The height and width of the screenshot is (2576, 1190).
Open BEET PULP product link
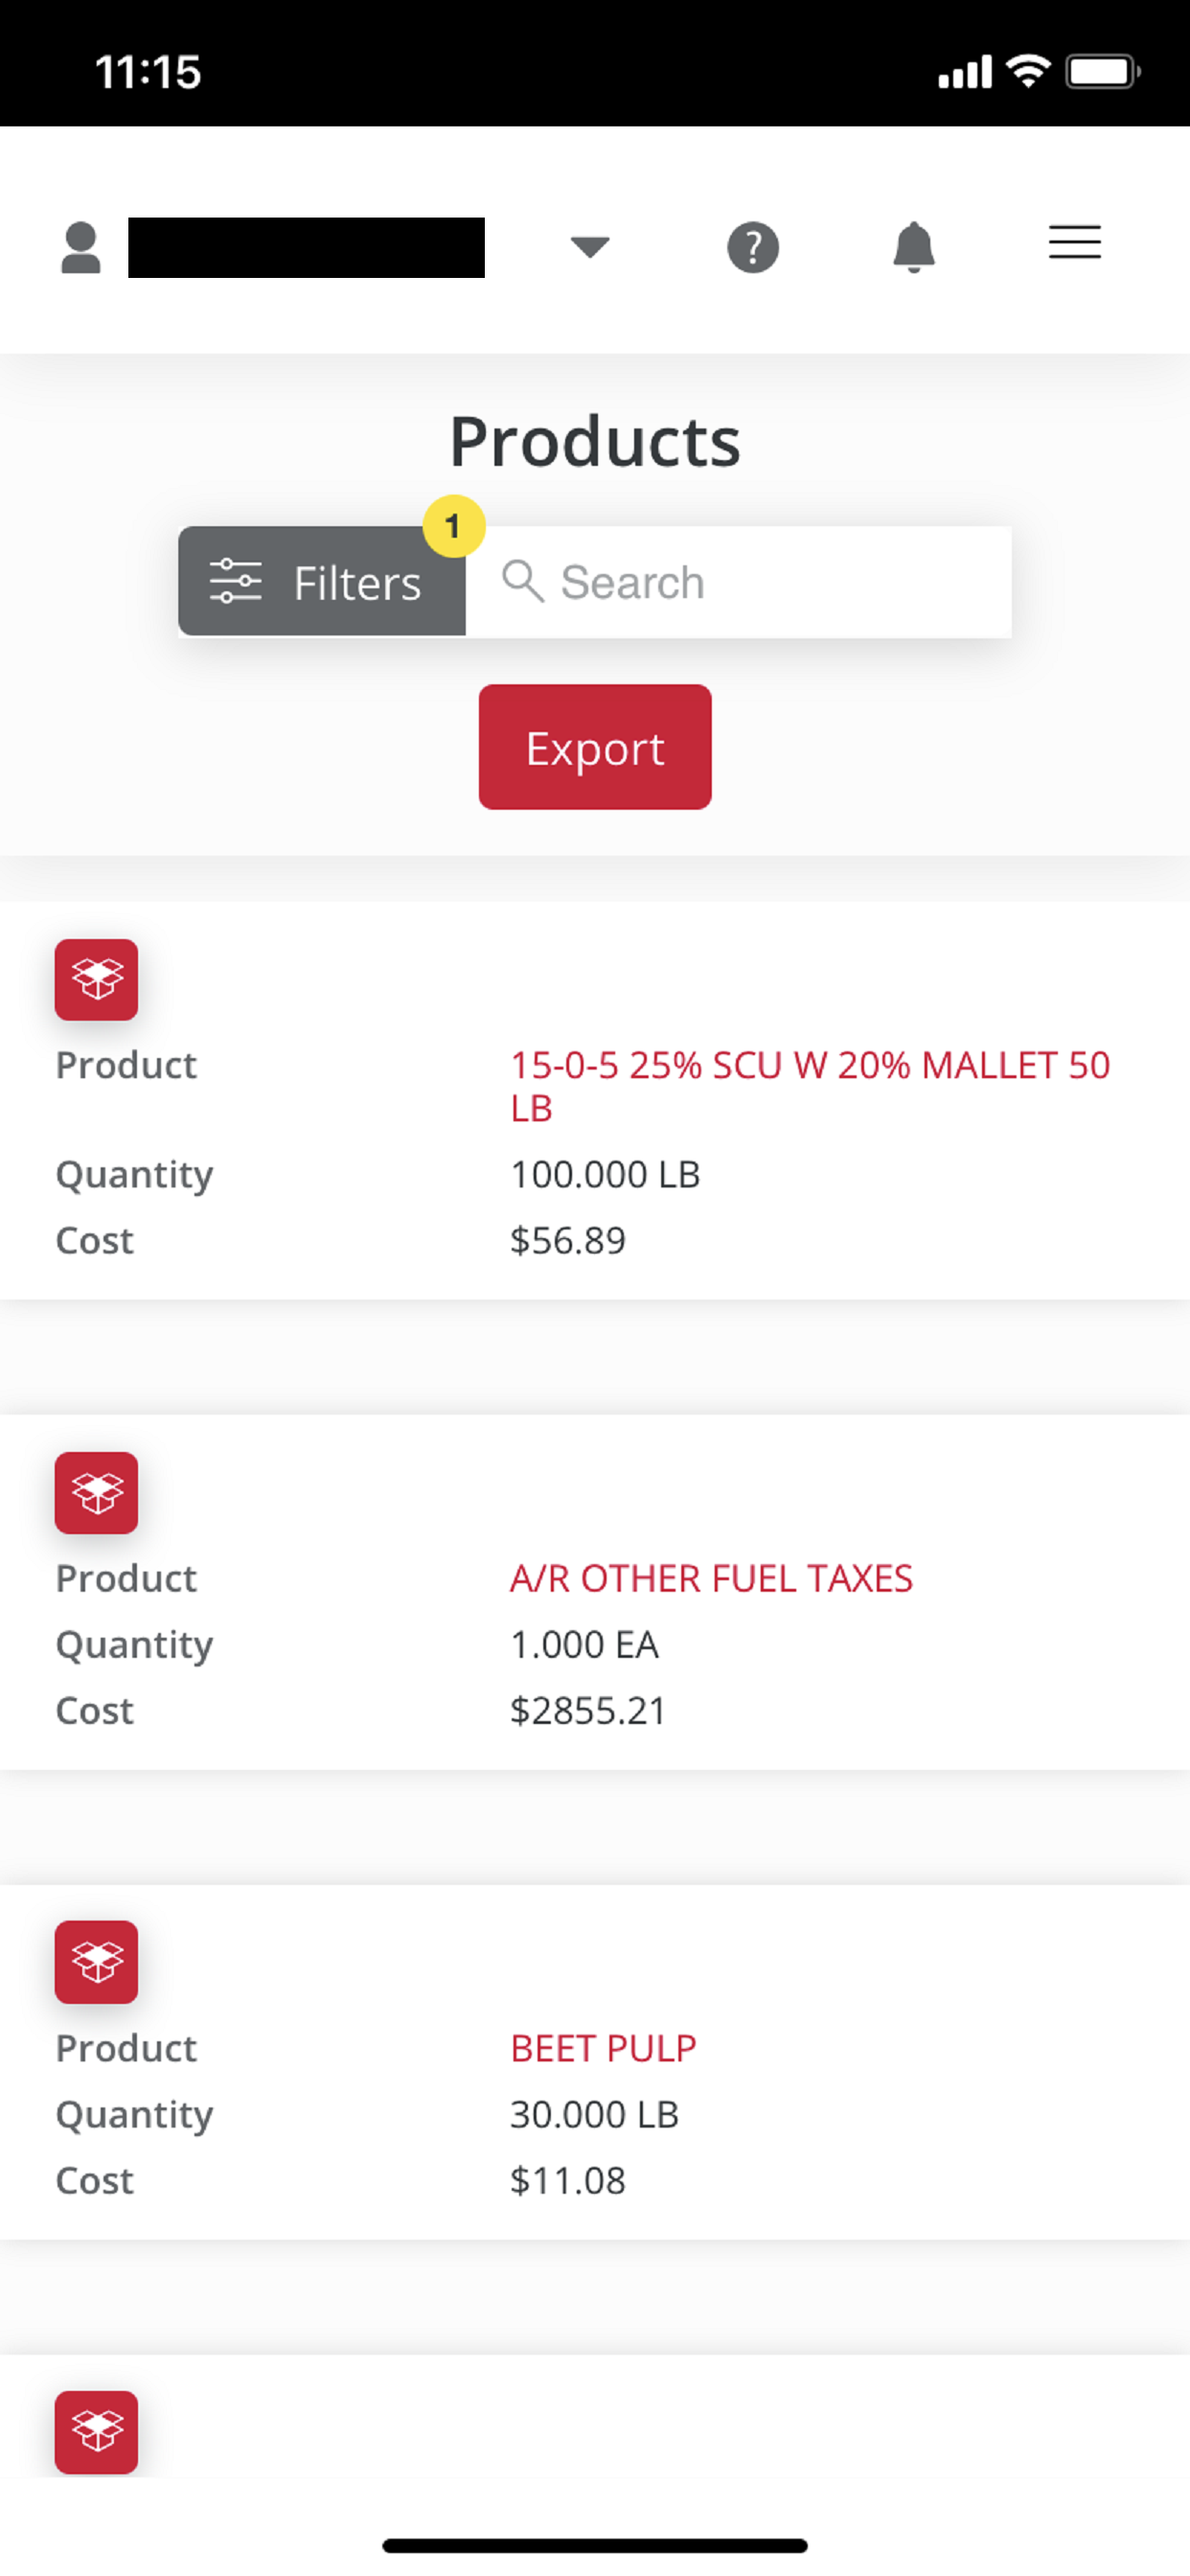pyautogui.click(x=603, y=2048)
